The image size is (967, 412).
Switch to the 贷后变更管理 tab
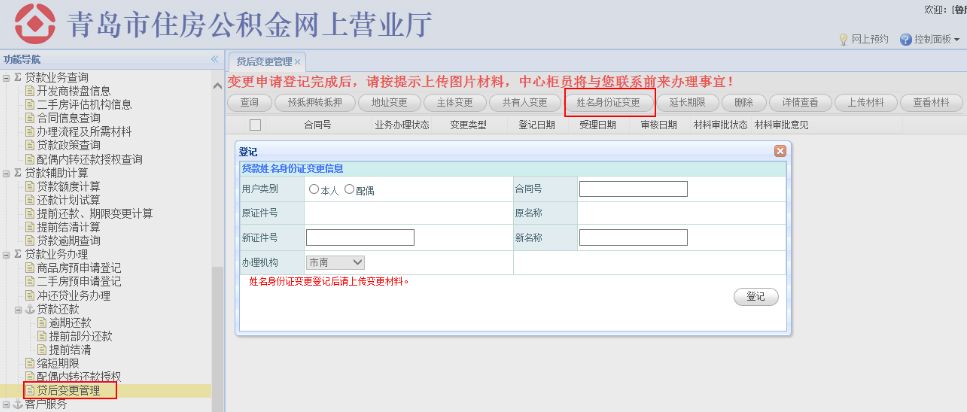pos(264,62)
